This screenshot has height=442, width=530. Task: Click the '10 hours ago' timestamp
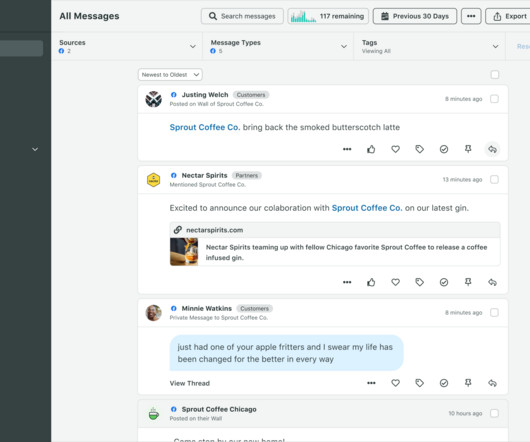click(x=465, y=414)
